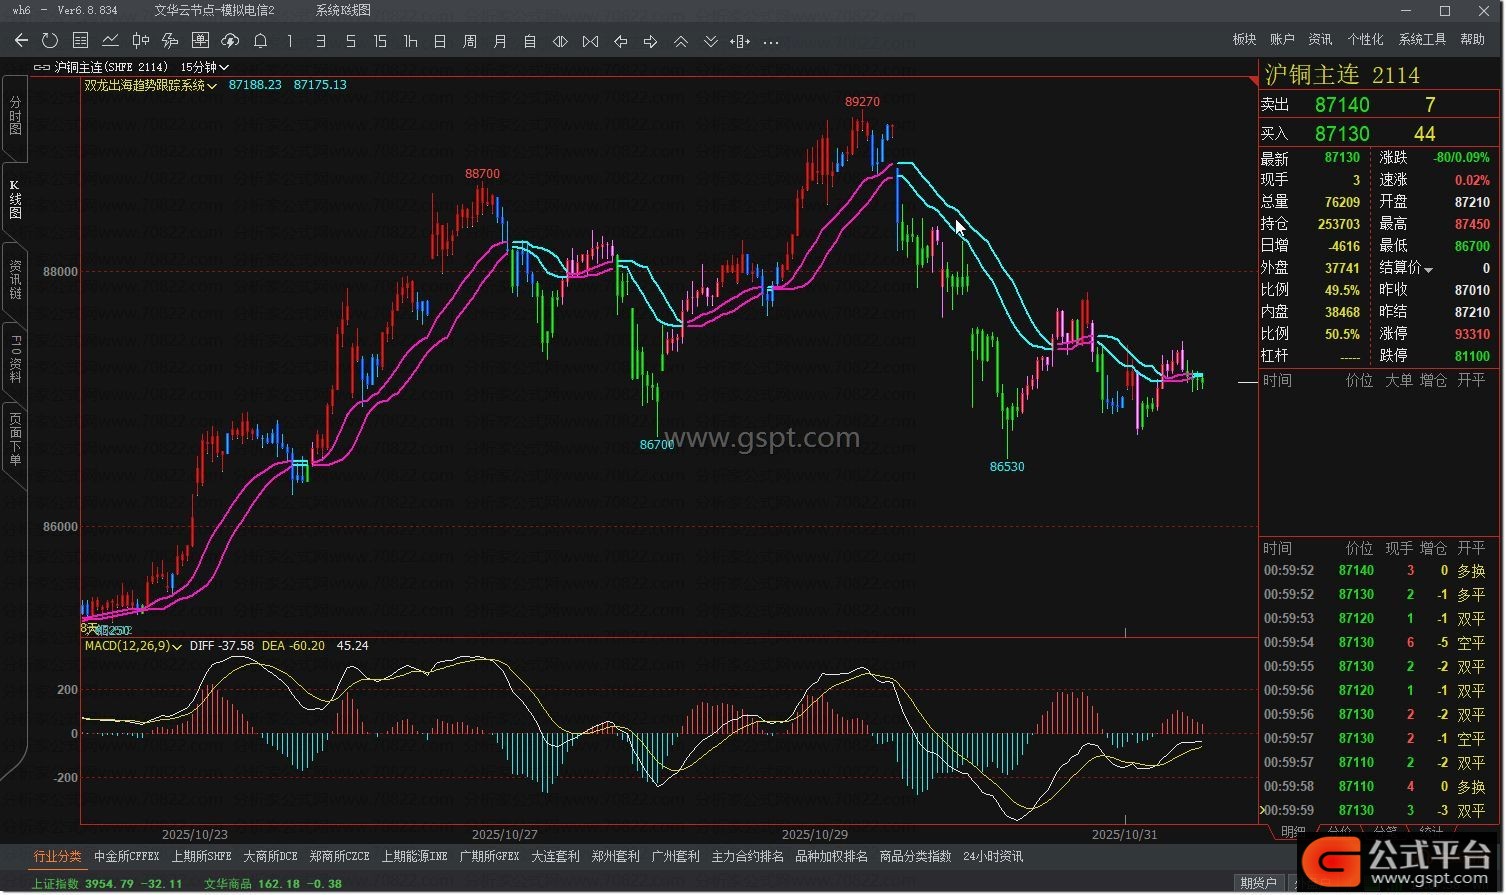Click the refresh icon in toolbar
1507x895 pixels.
click(x=50, y=41)
